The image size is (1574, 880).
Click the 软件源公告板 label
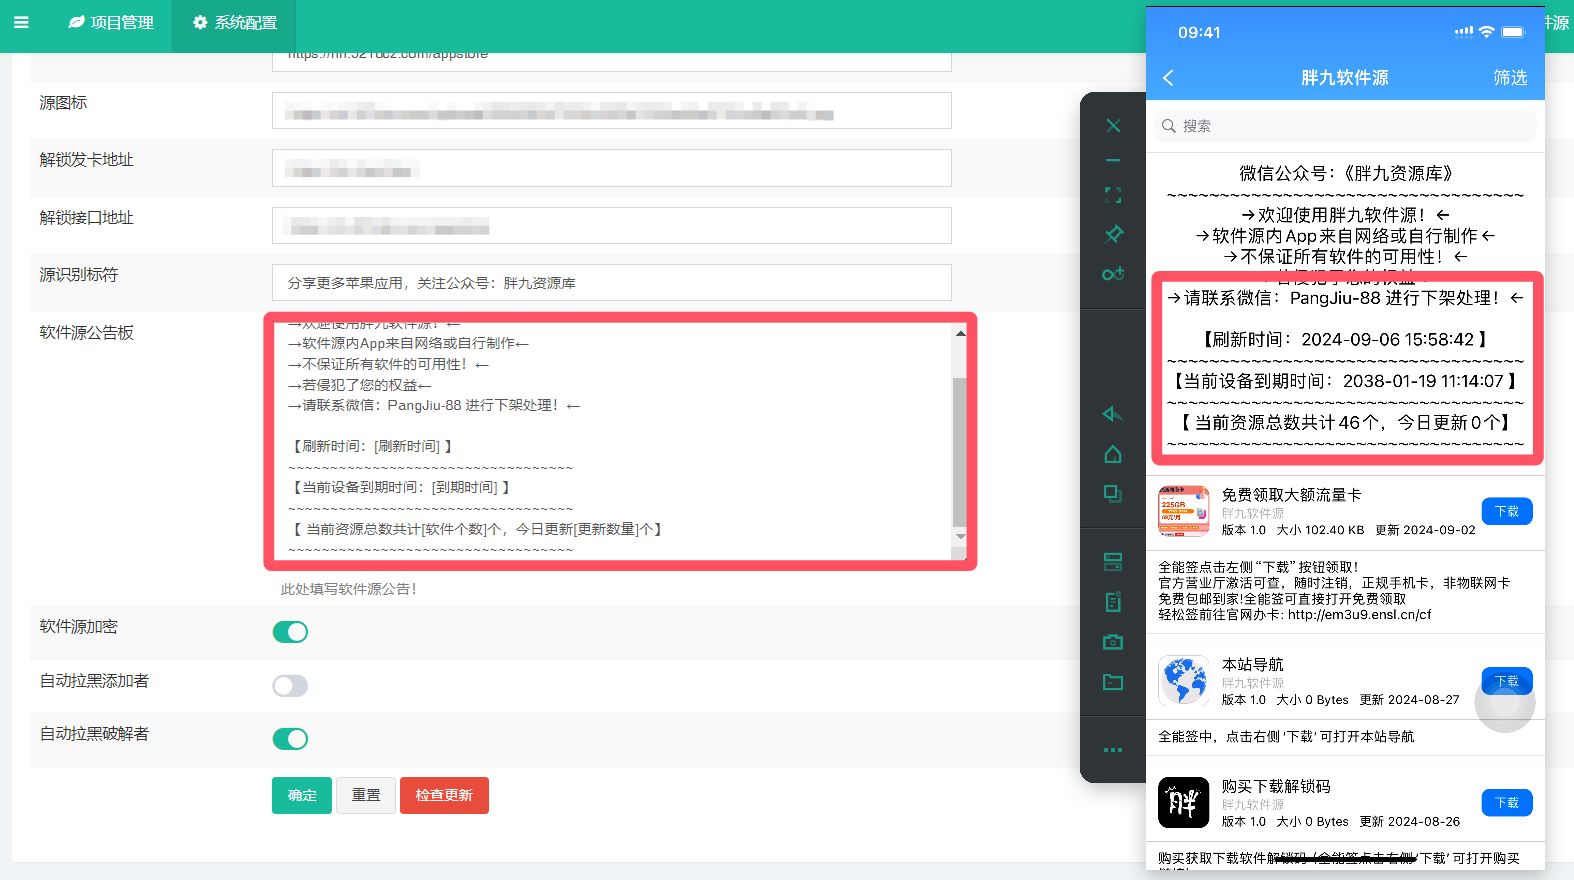86,333
